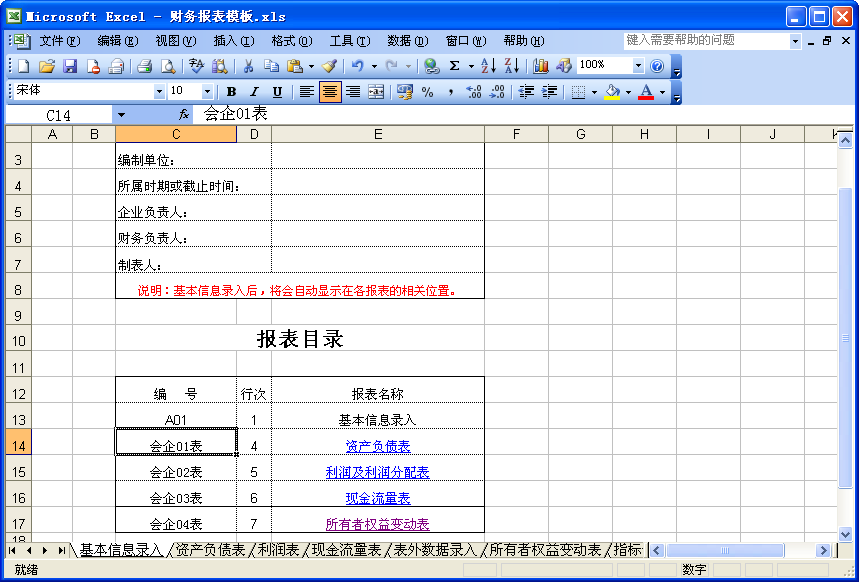Open the Name Box dropdown beside C14
The image size is (859, 582).
[121, 115]
